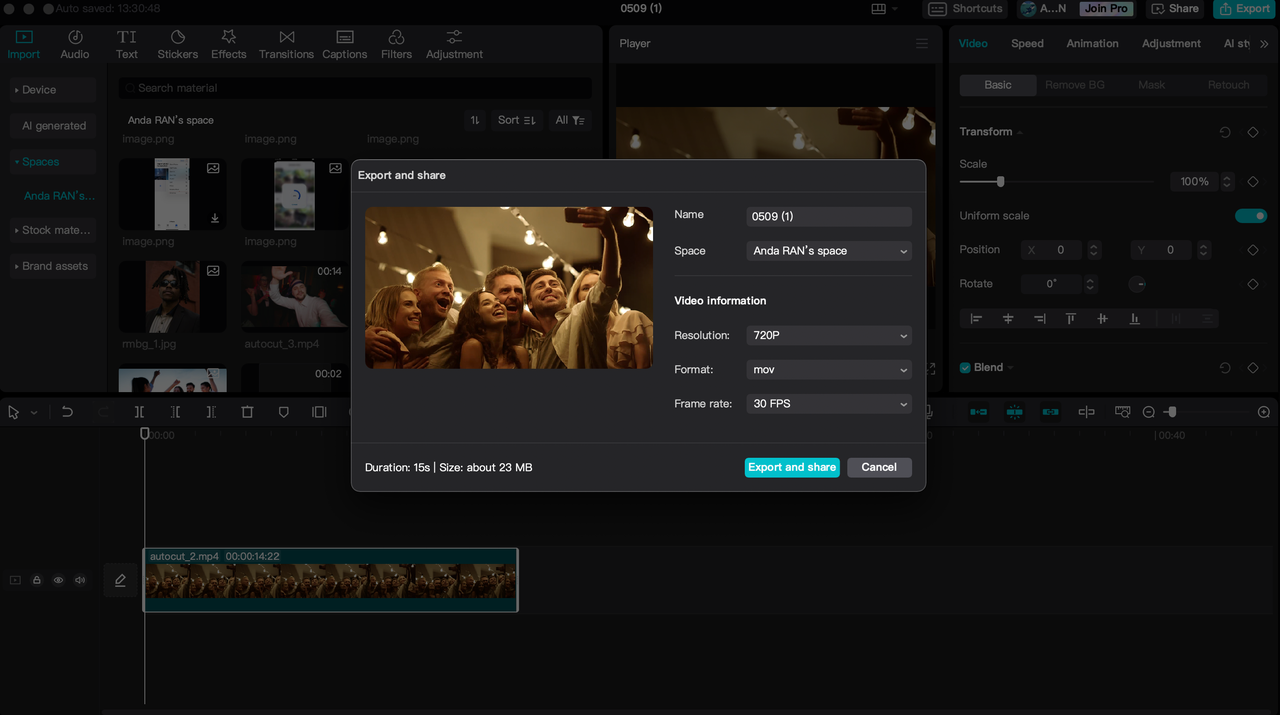Image resolution: width=1280 pixels, height=715 pixels.
Task: Lock the video track
Action: click(x=36, y=580)
